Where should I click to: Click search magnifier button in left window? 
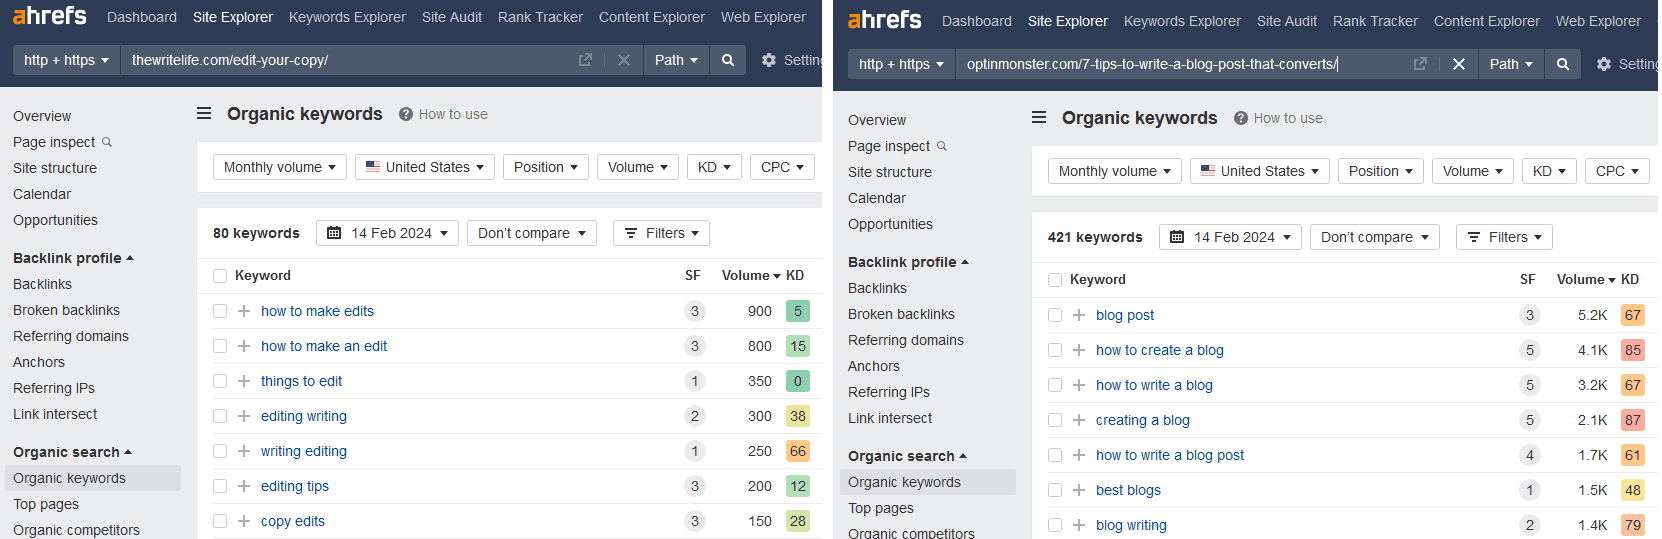tap(728, 60)
